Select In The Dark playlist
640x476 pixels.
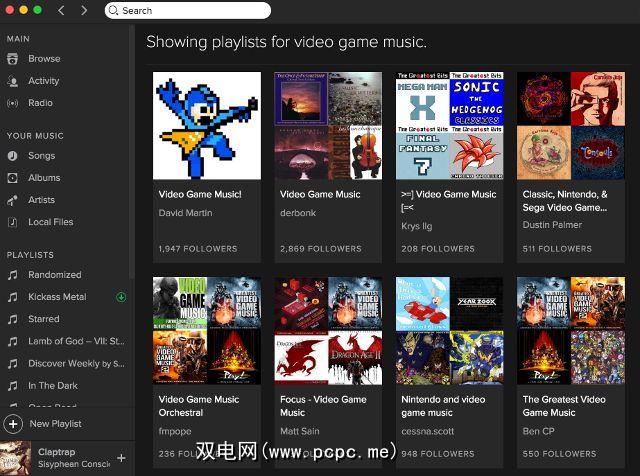[x=53, y=385]
